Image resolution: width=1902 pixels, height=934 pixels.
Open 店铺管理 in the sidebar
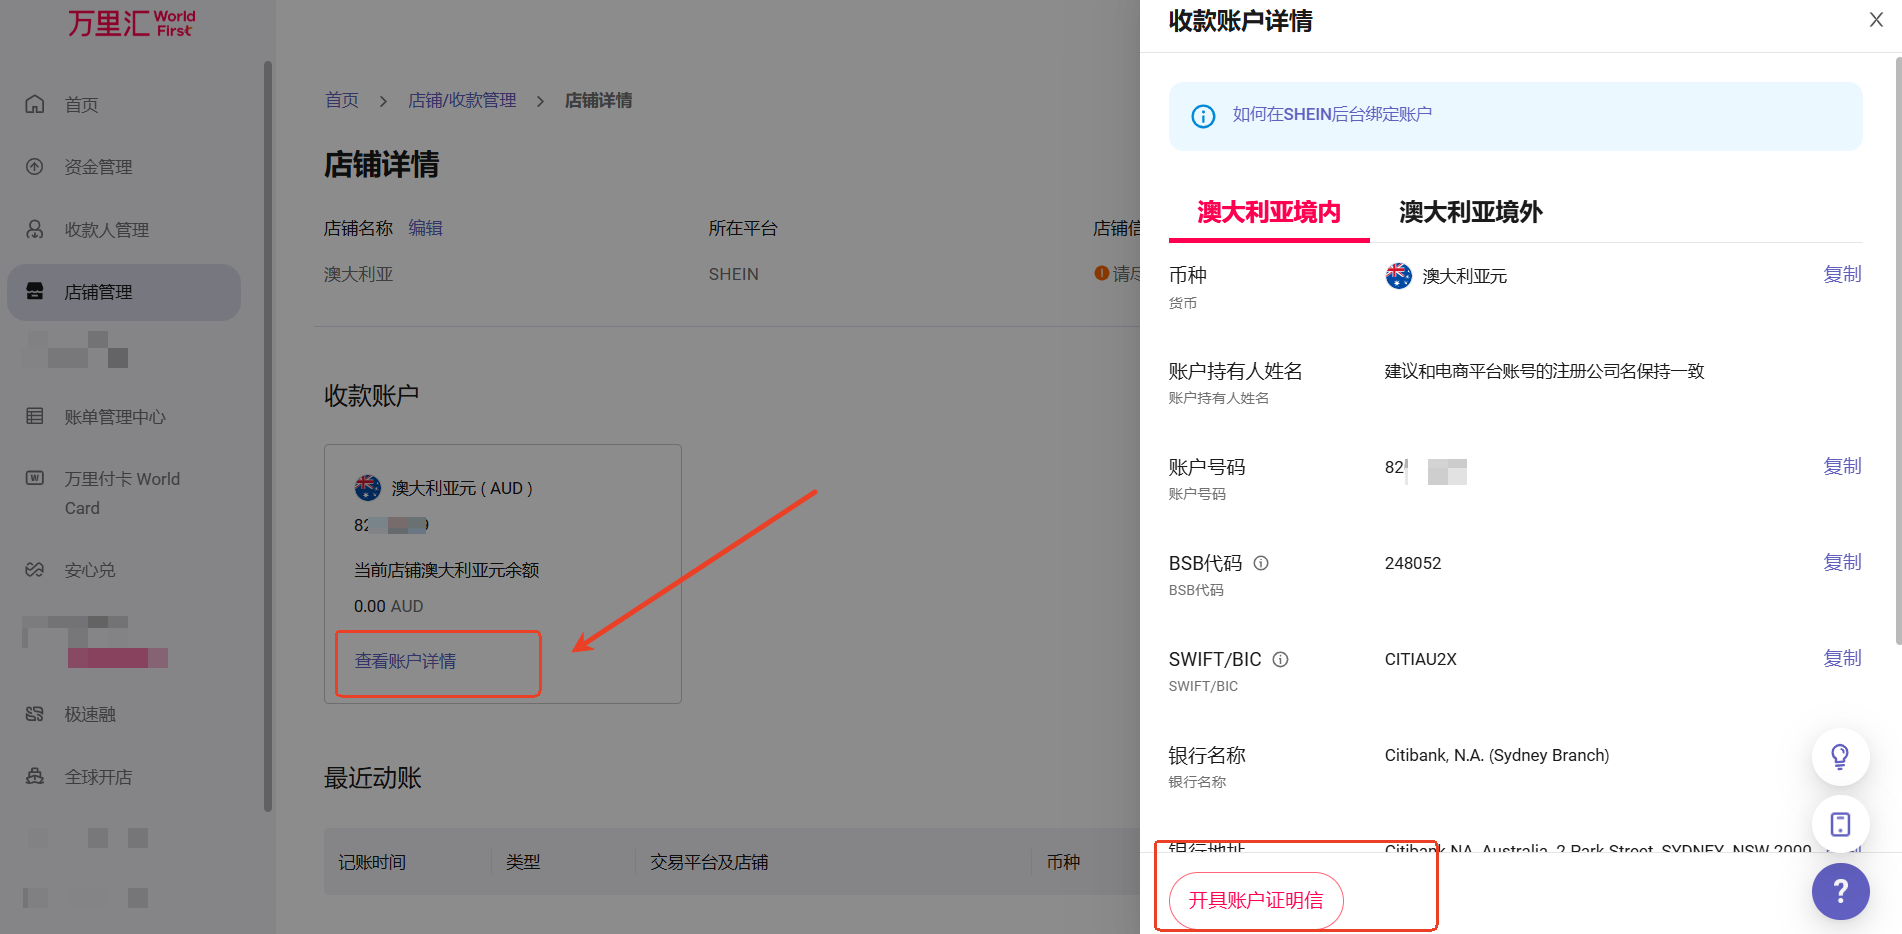pyautogui.click(x=98, y=292)
